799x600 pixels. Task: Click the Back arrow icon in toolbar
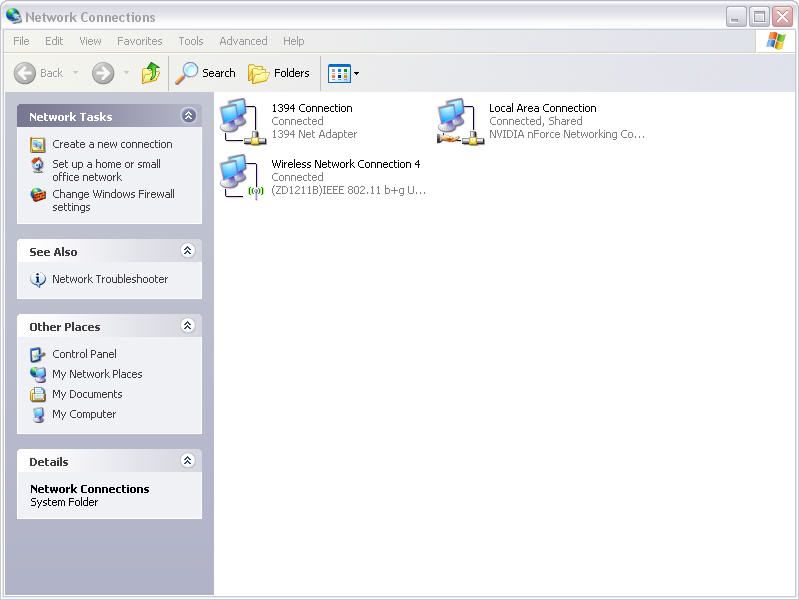24,73
